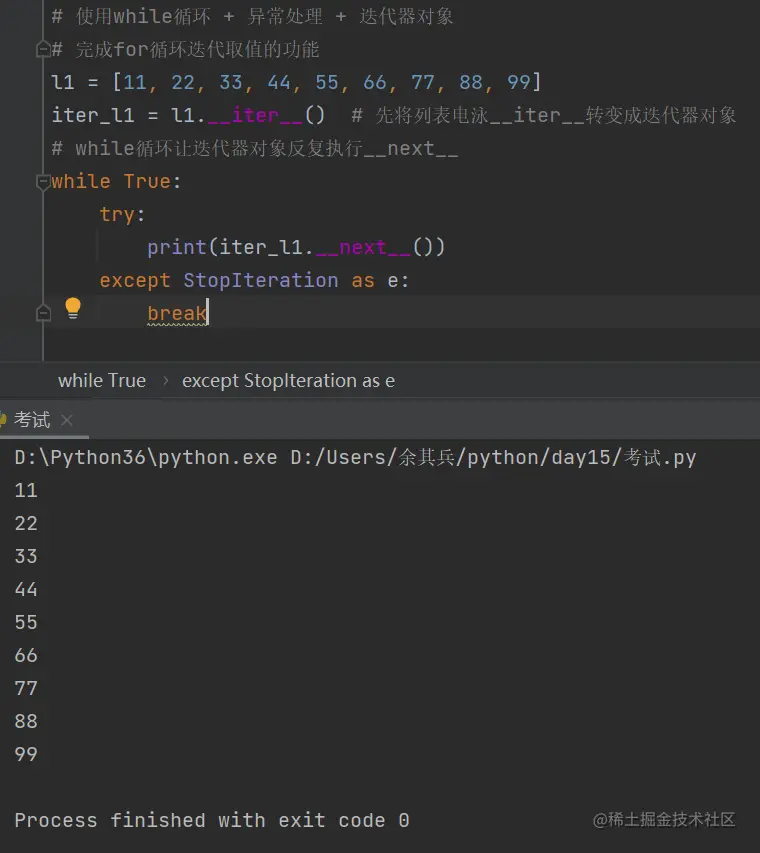This screenshot has height=853, width=760.
Task: Click the StopIteration exception name
Action: [x=261, y=280]
